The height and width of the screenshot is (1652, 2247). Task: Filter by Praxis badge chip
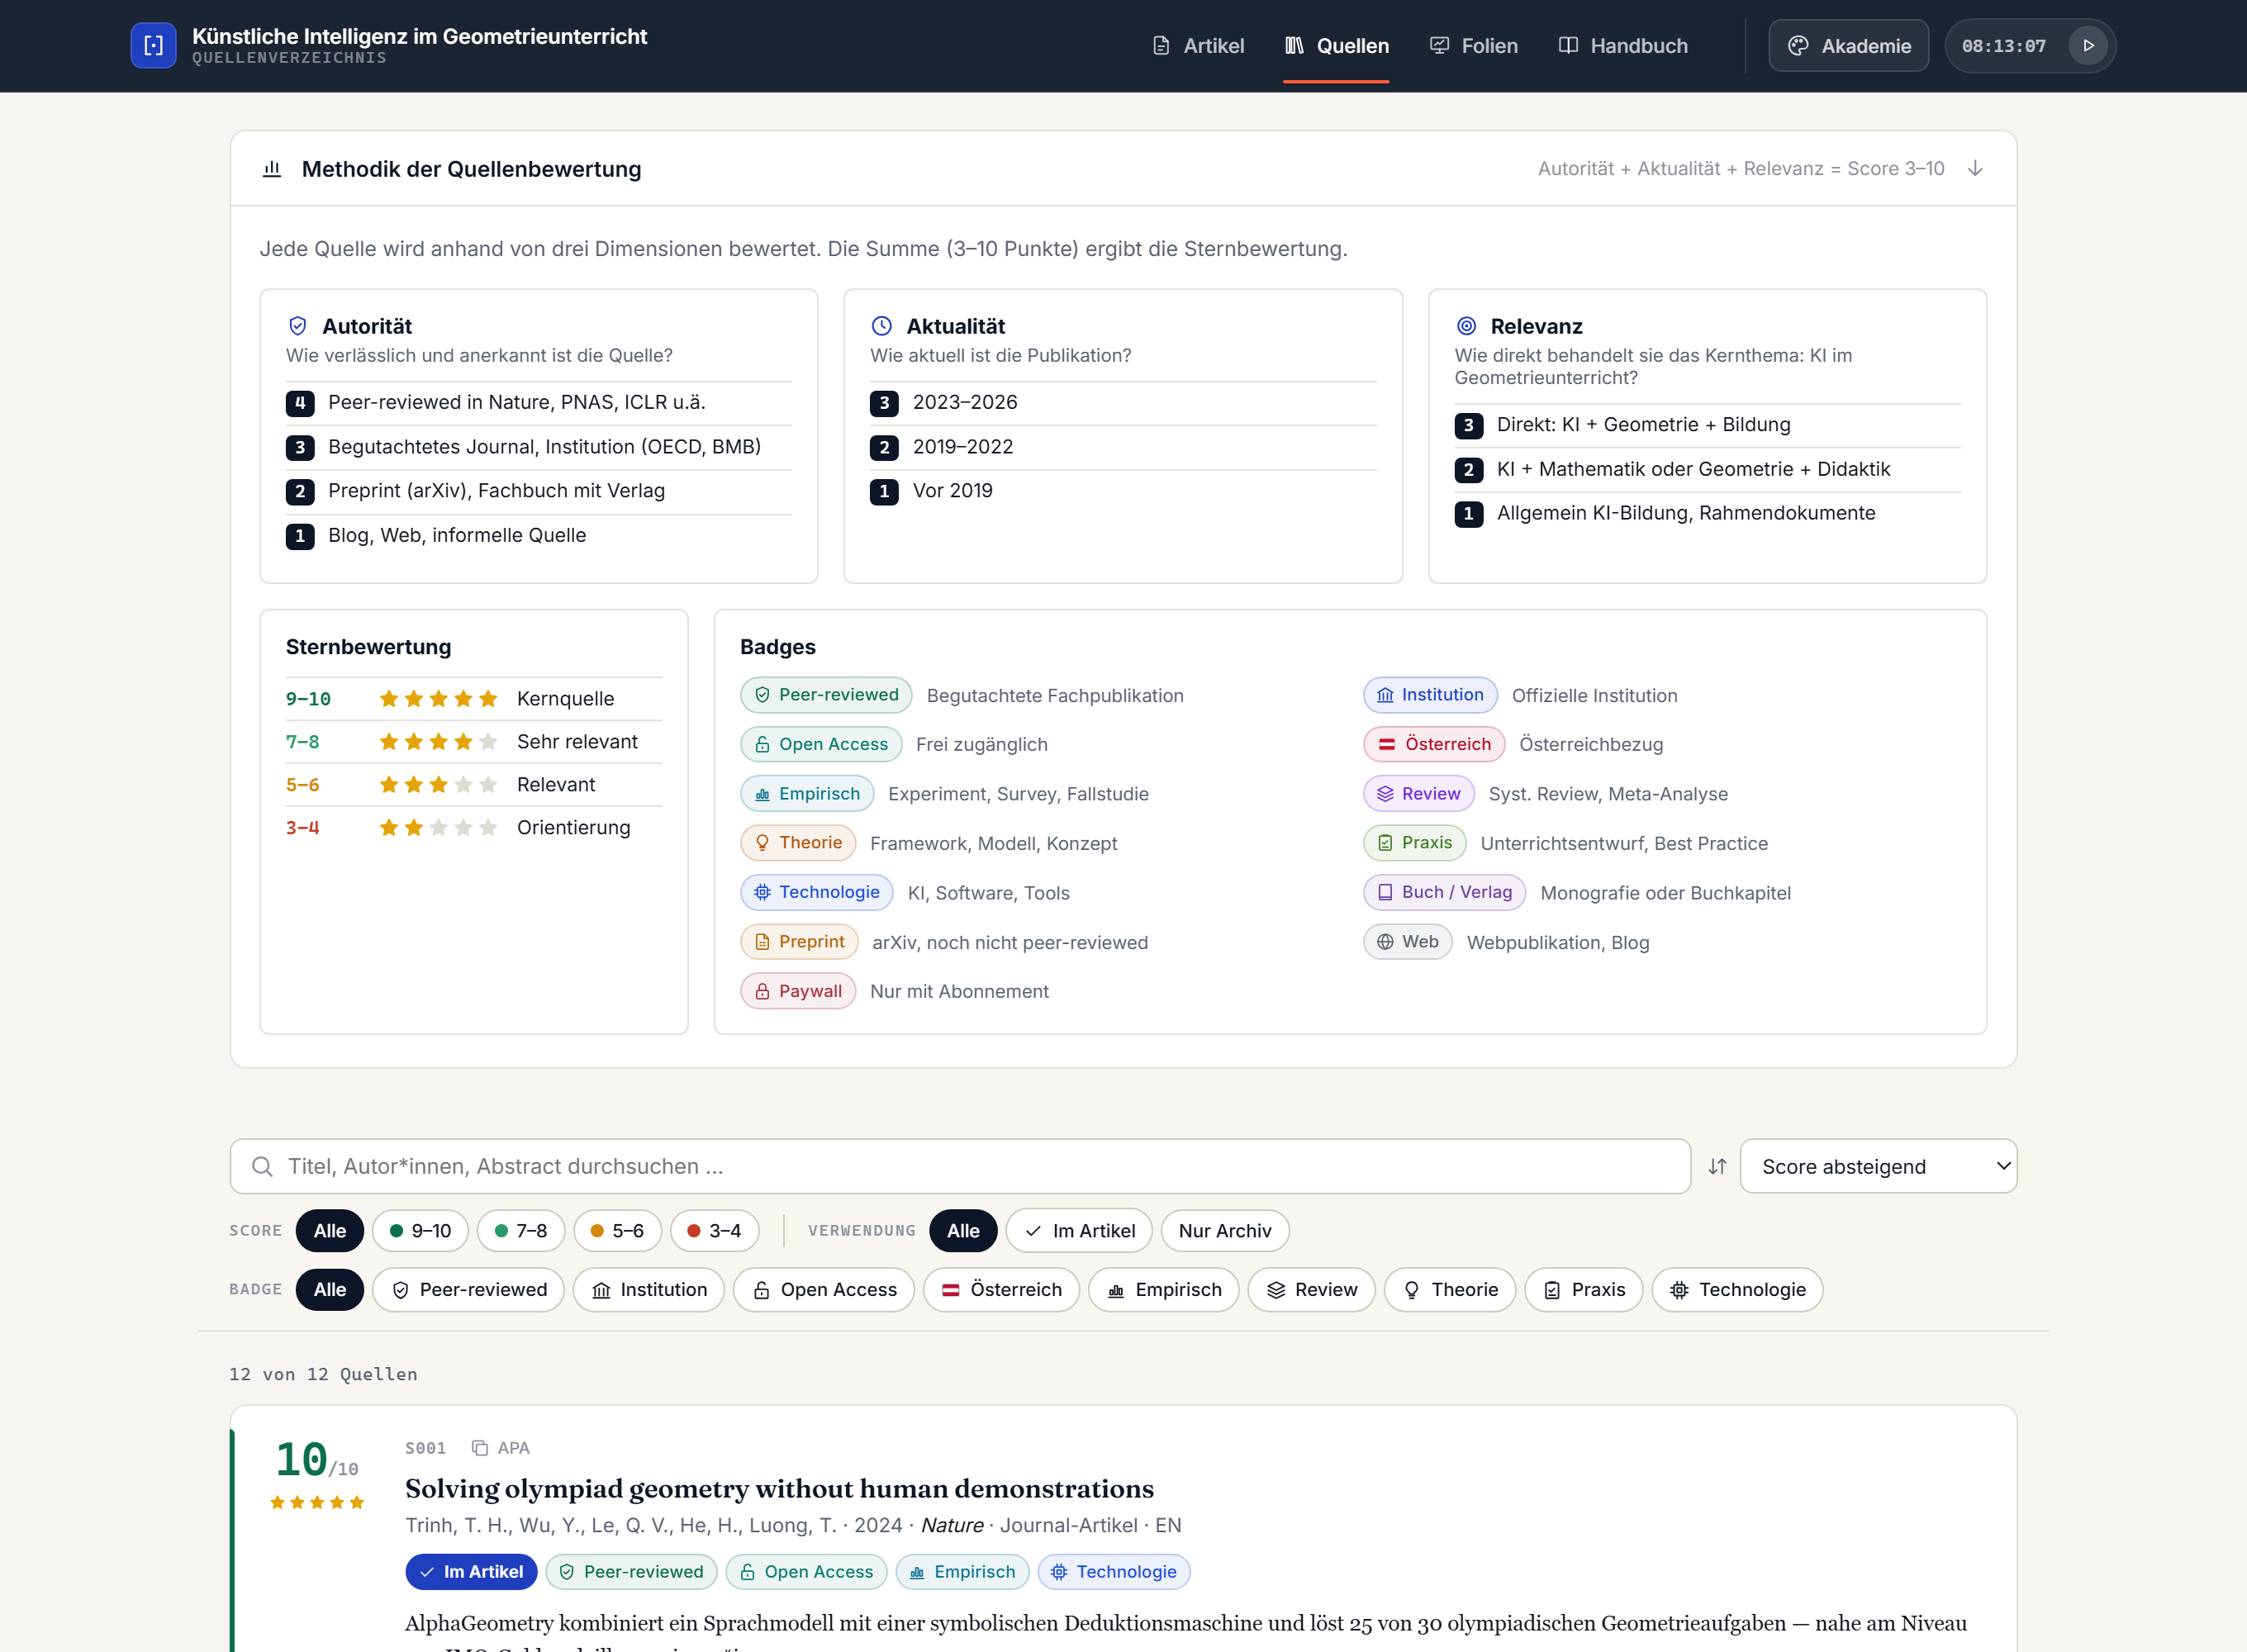[x=1584, y=1290]
